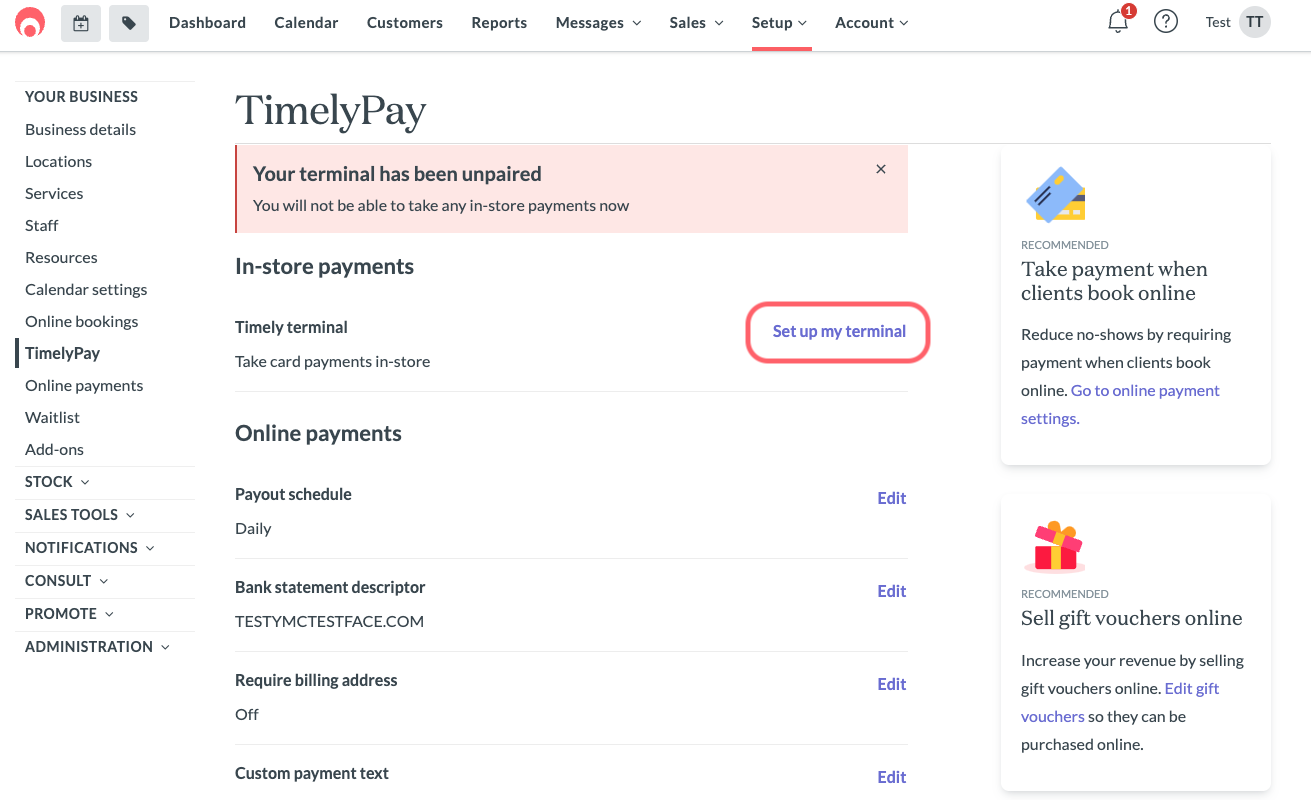Select Staff in sidebar
The width and height of the screenshot is (1311, 800).
(41, 225)
